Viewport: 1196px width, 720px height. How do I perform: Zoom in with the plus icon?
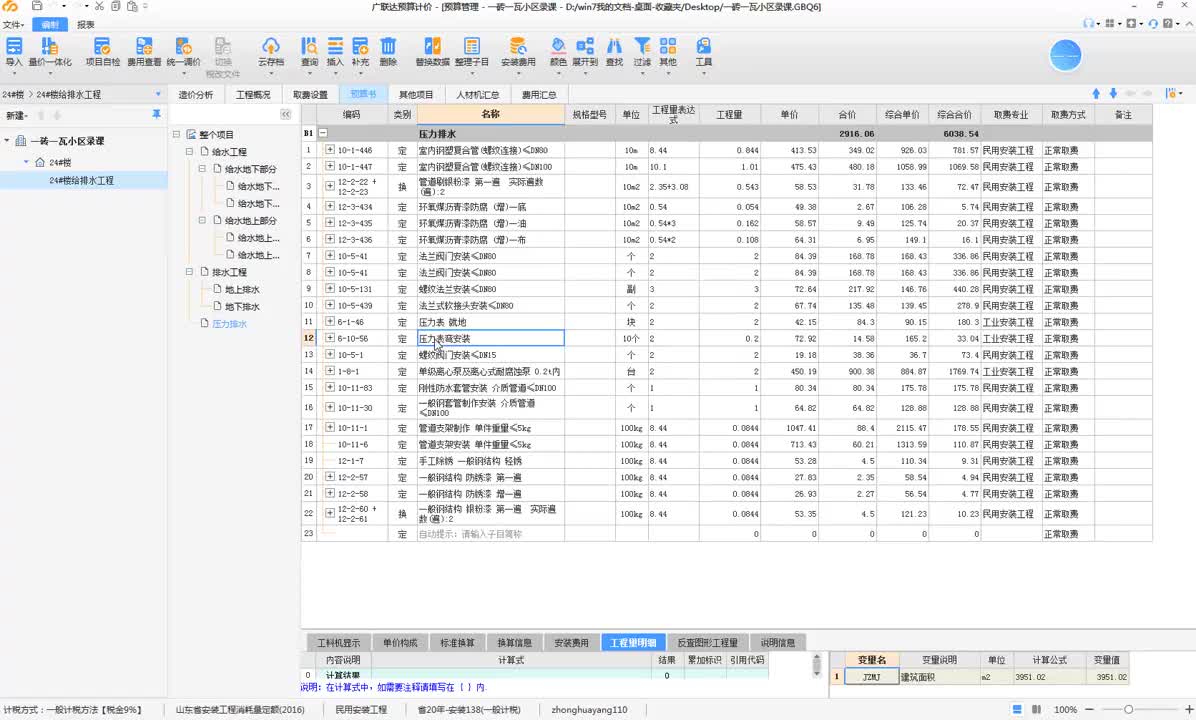pos(1188,709)
